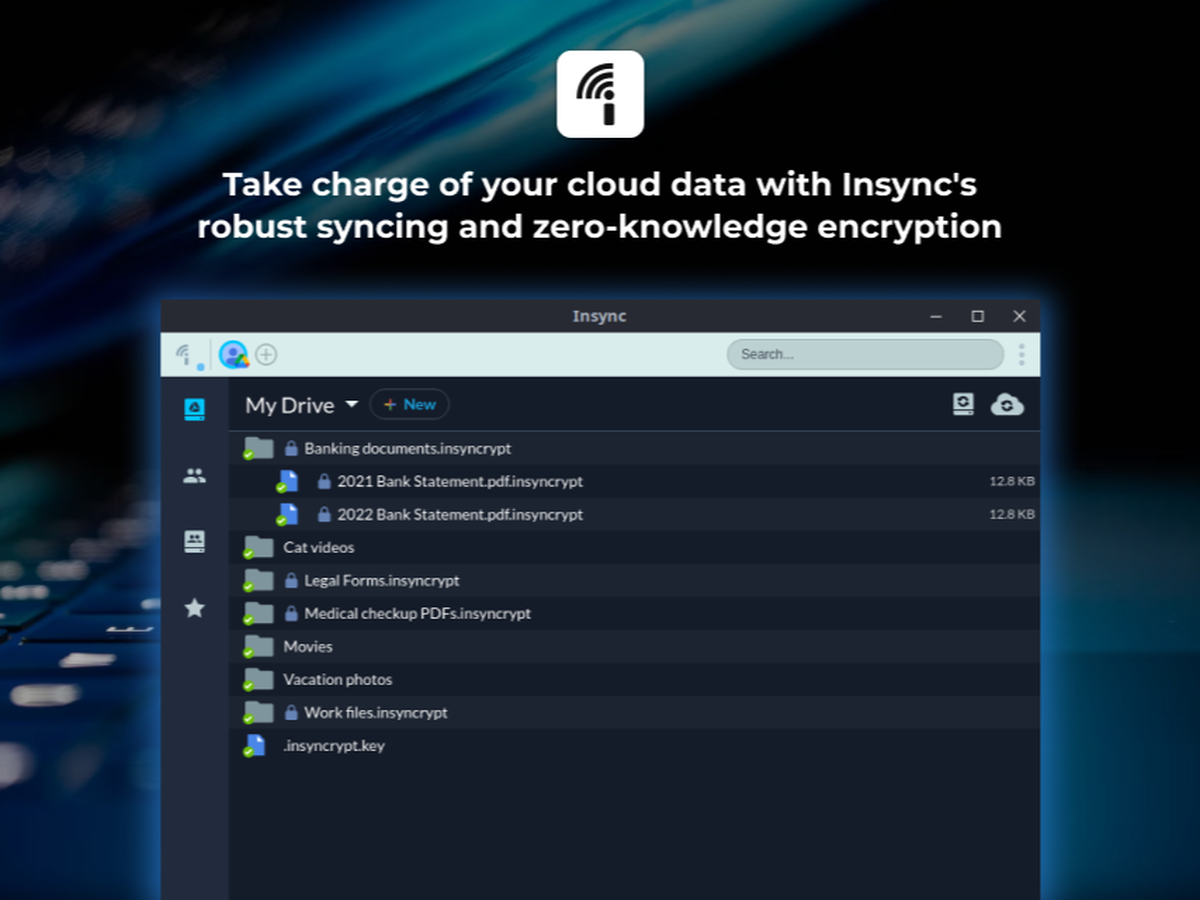Open Starred items sidebar icon
The height and width of the screenshot is (900, 1200).
[x=194, y=608]
